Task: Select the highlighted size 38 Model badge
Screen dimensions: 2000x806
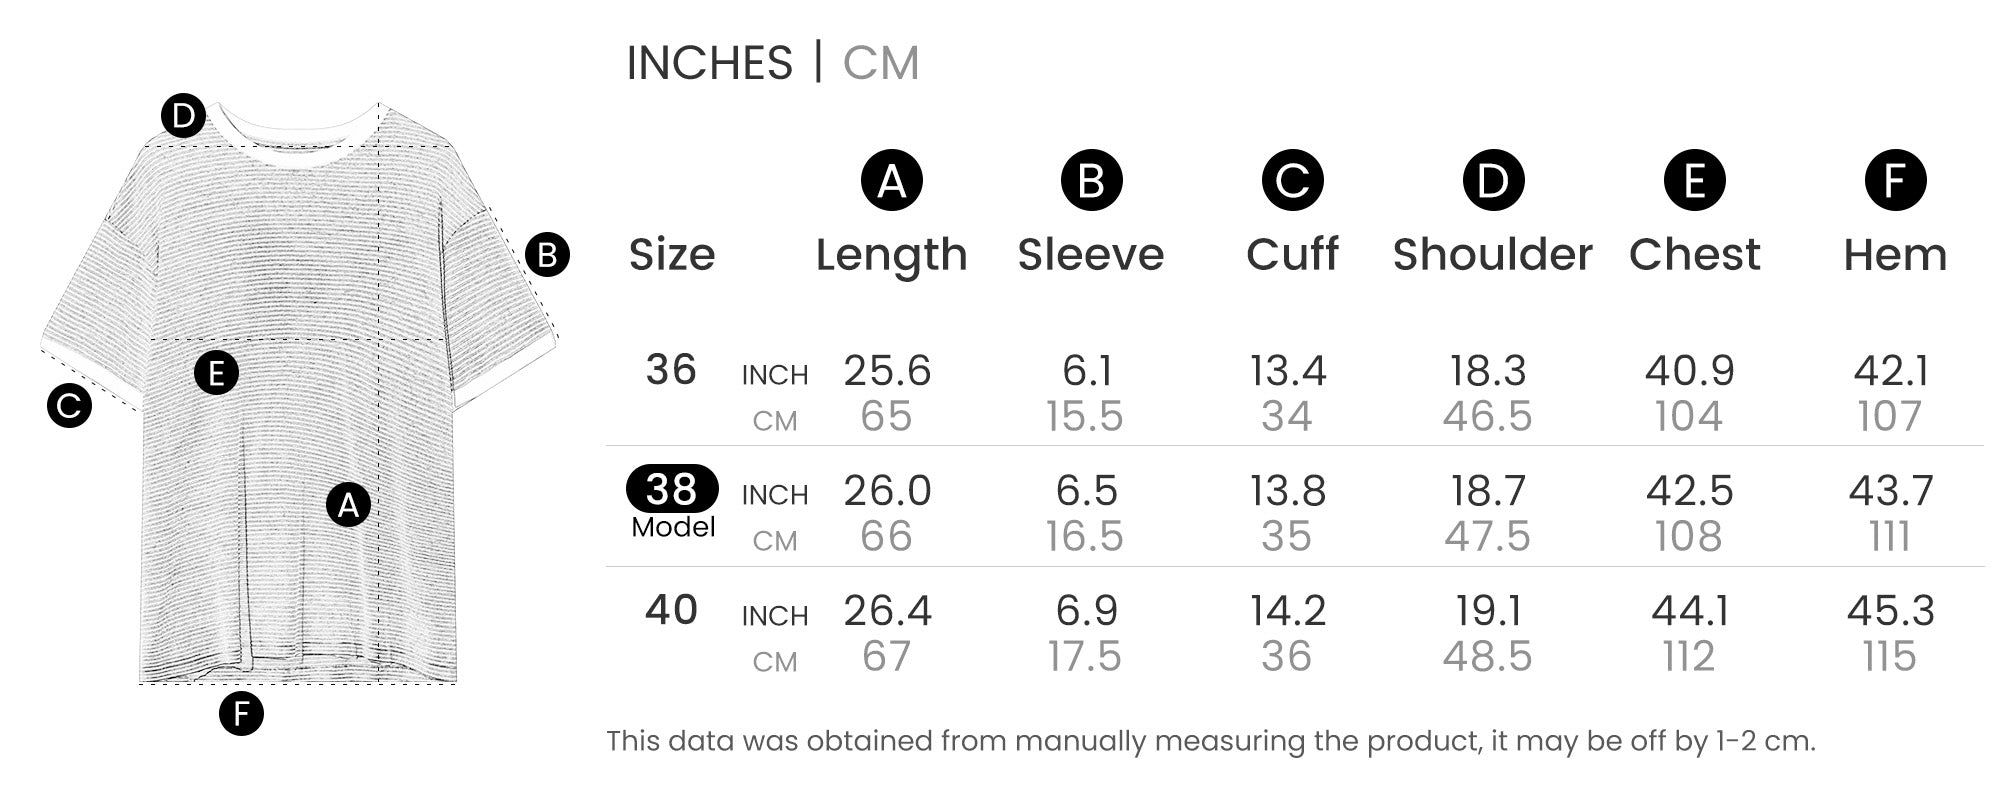Action: tap(672, 489)
